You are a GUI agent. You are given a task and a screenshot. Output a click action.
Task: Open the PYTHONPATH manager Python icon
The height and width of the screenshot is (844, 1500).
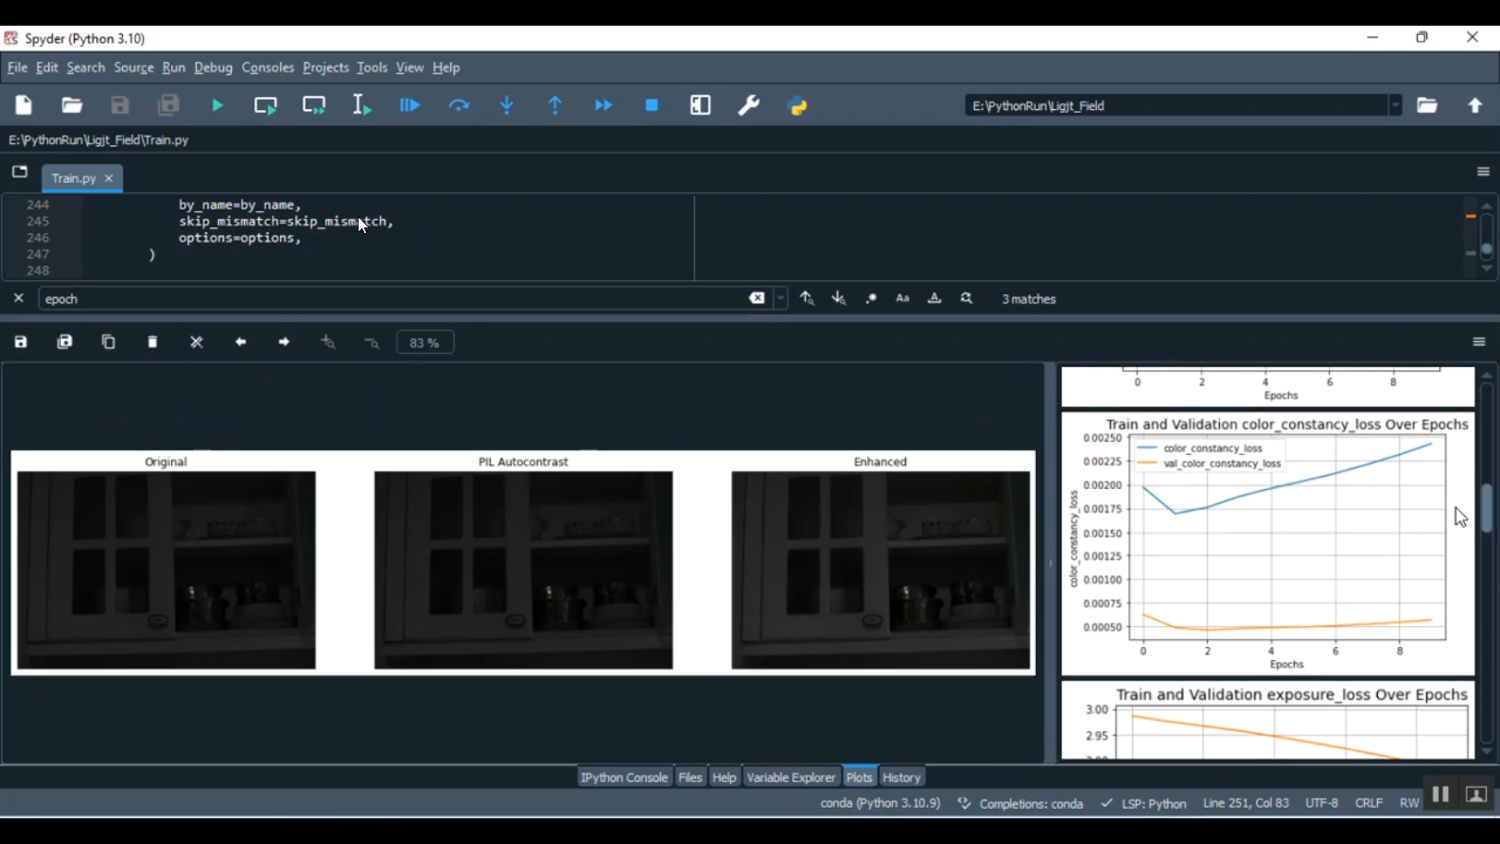pyautogui.click(x=798, y=105)
